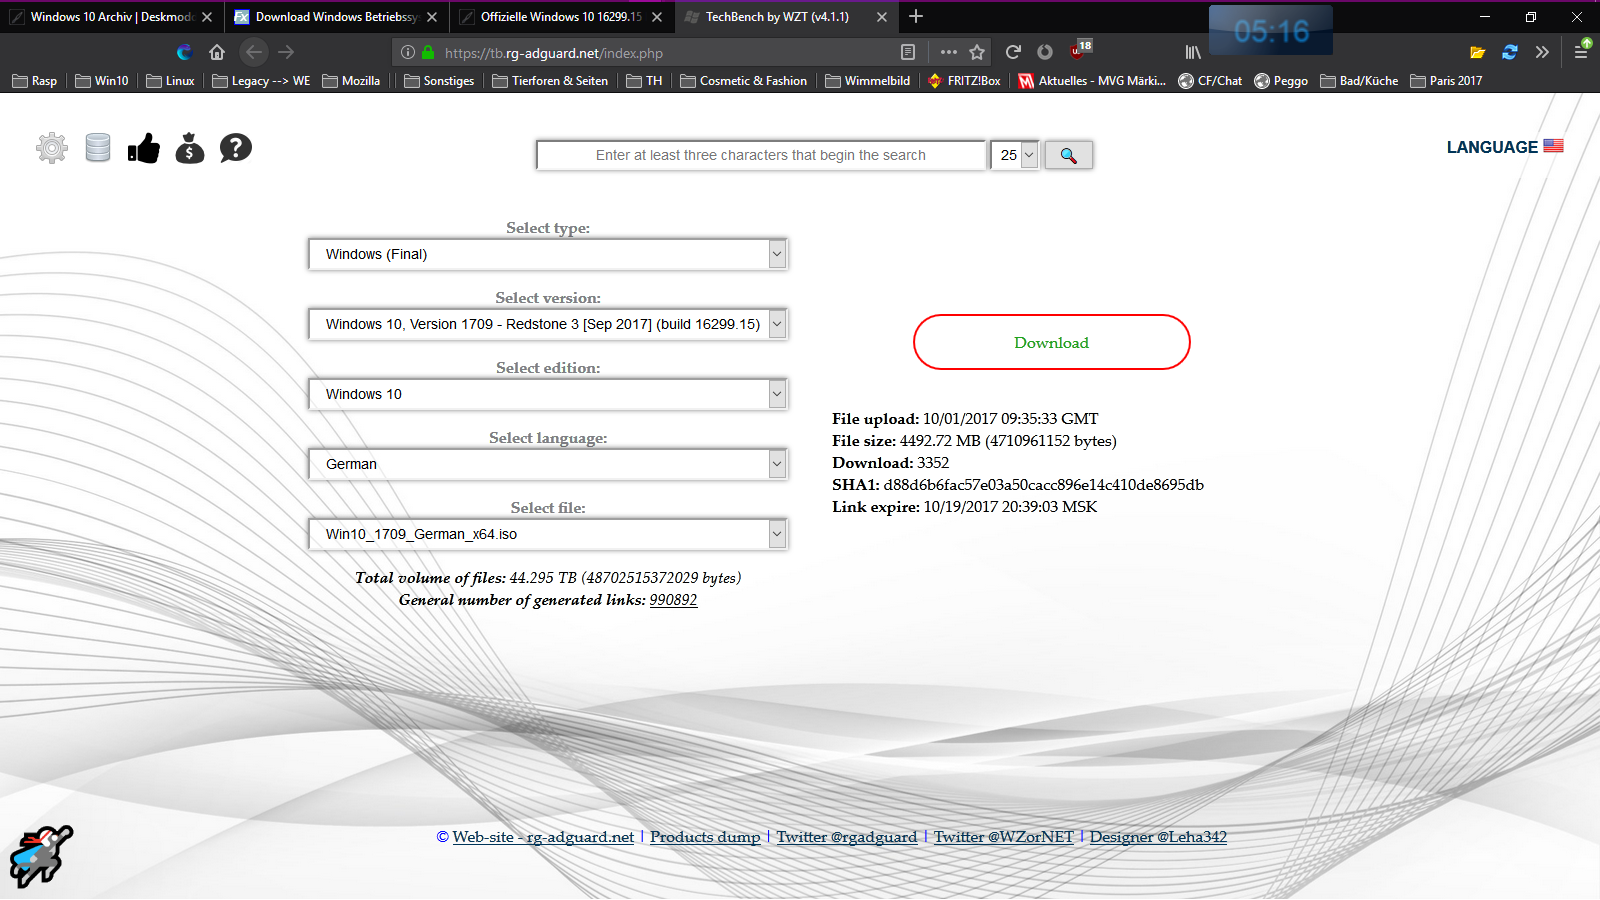
Task: Open the Library bookshelf icon
Action: point(1193,52)
